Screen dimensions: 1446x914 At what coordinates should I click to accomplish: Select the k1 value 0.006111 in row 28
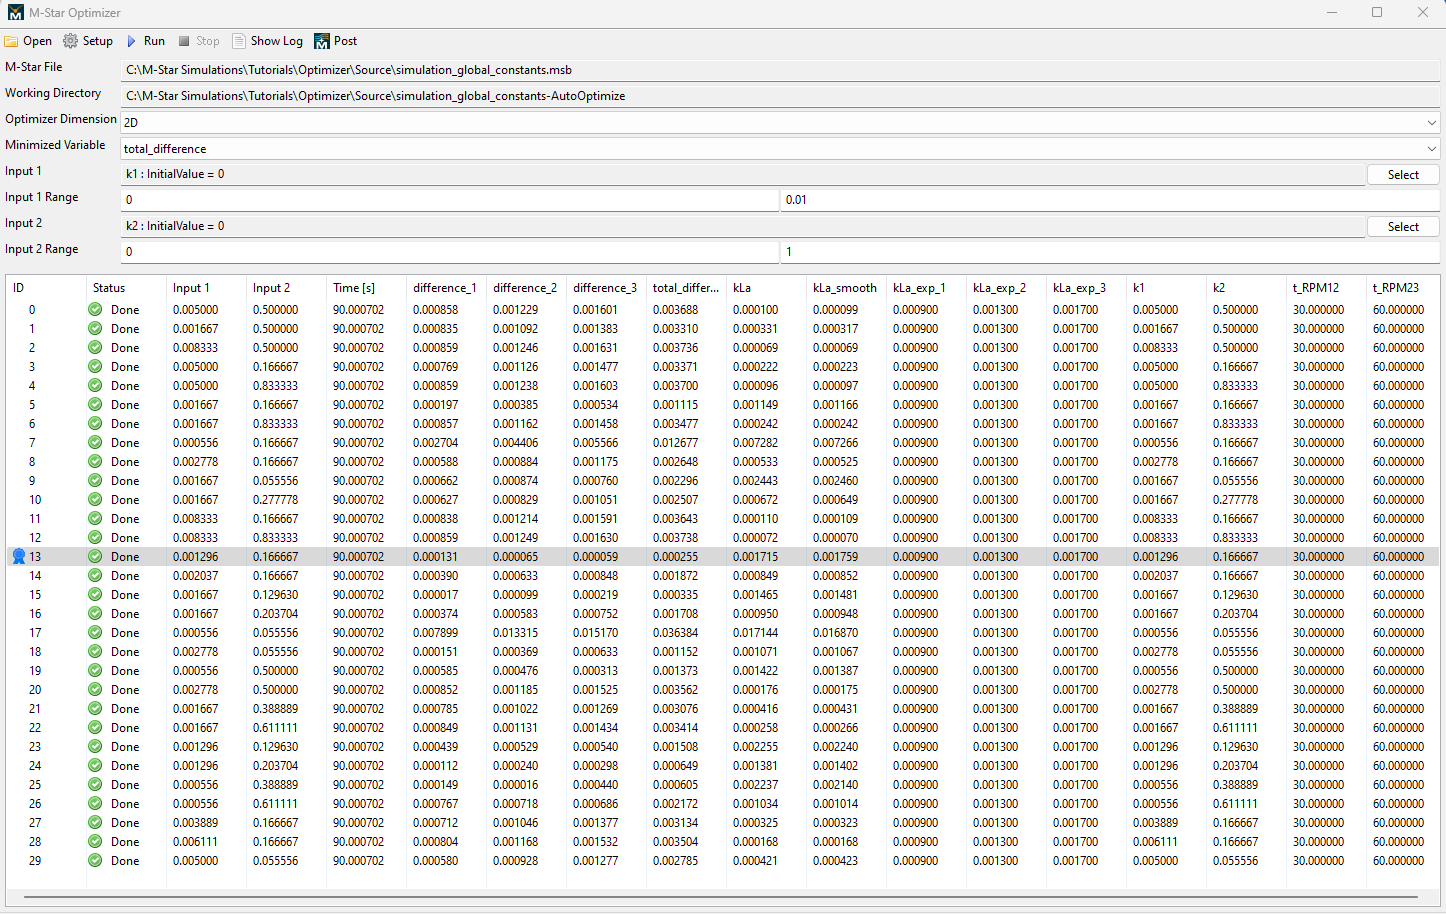1155,842
